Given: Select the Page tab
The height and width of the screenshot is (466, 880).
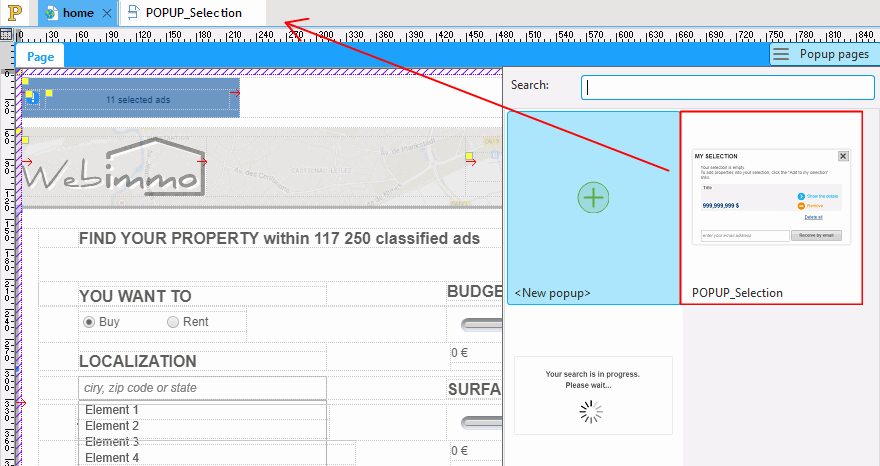Looking at the screenshot, I should coord(41,56).
